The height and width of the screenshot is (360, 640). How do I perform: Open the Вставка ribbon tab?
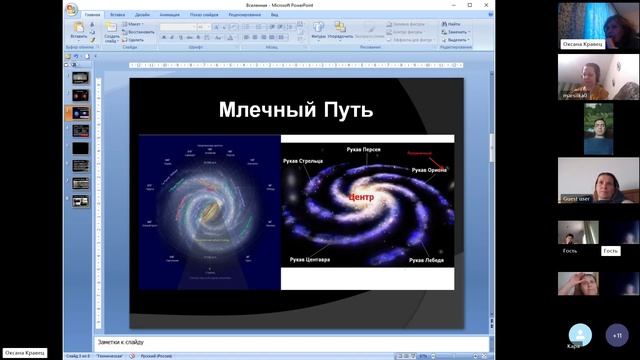118,15
